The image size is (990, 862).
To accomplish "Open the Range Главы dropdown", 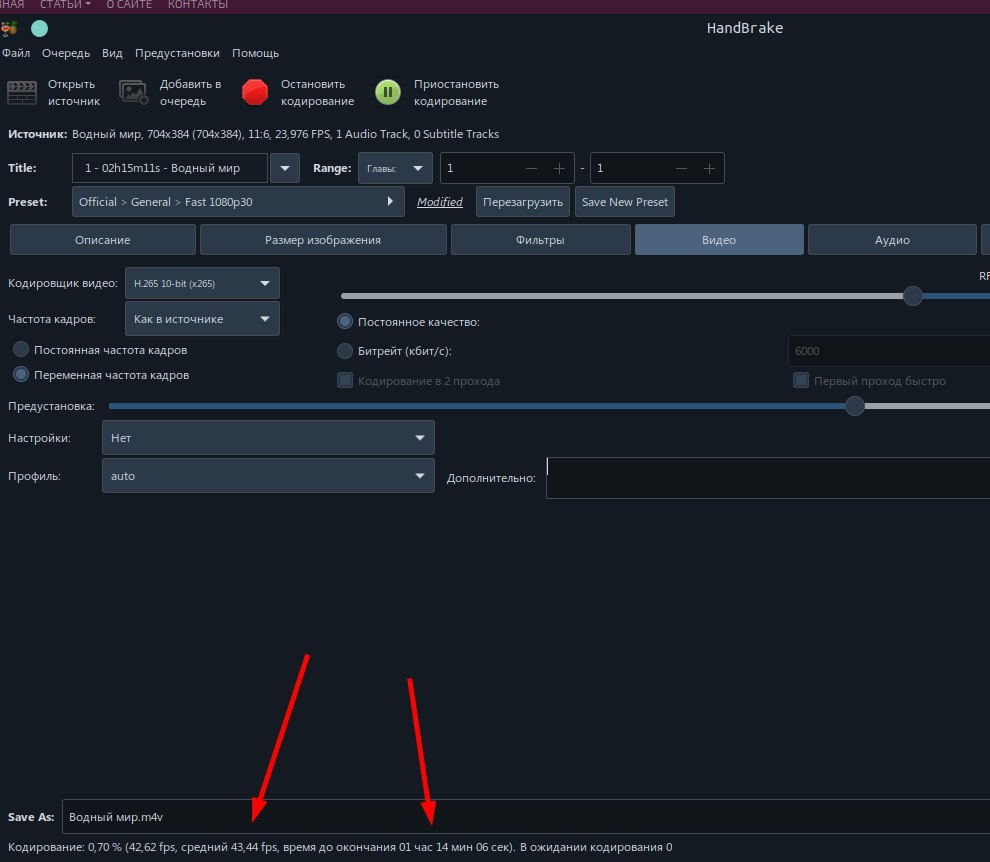I will pos(395,168).
